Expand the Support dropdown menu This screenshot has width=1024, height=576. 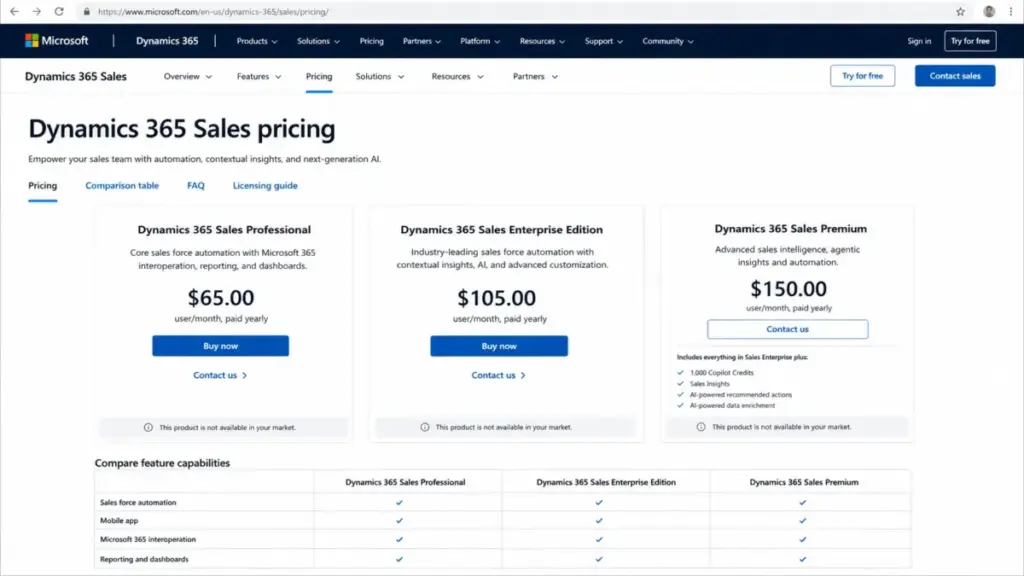pyautogui.click(x=603, y=41)
